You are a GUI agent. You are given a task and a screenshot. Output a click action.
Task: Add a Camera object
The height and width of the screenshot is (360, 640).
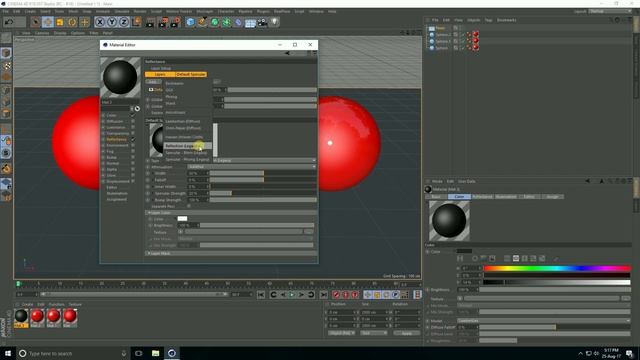[262, 22]
